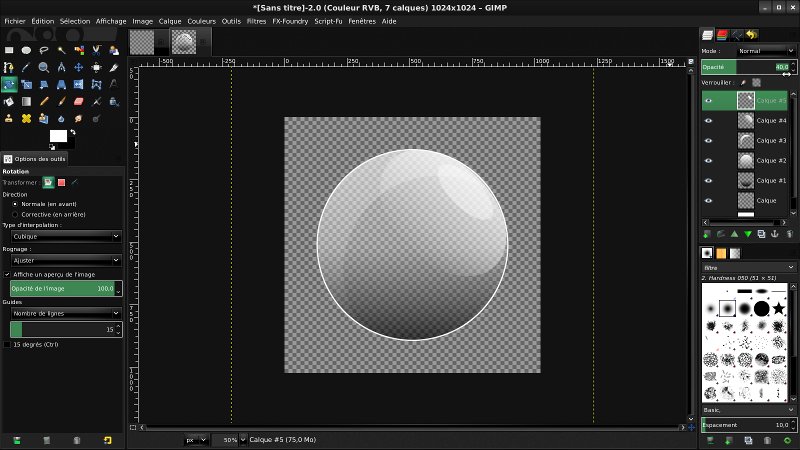Hide the Calque #4 layer
Screen dimensions: 800x450
click(x=708, y=120)
